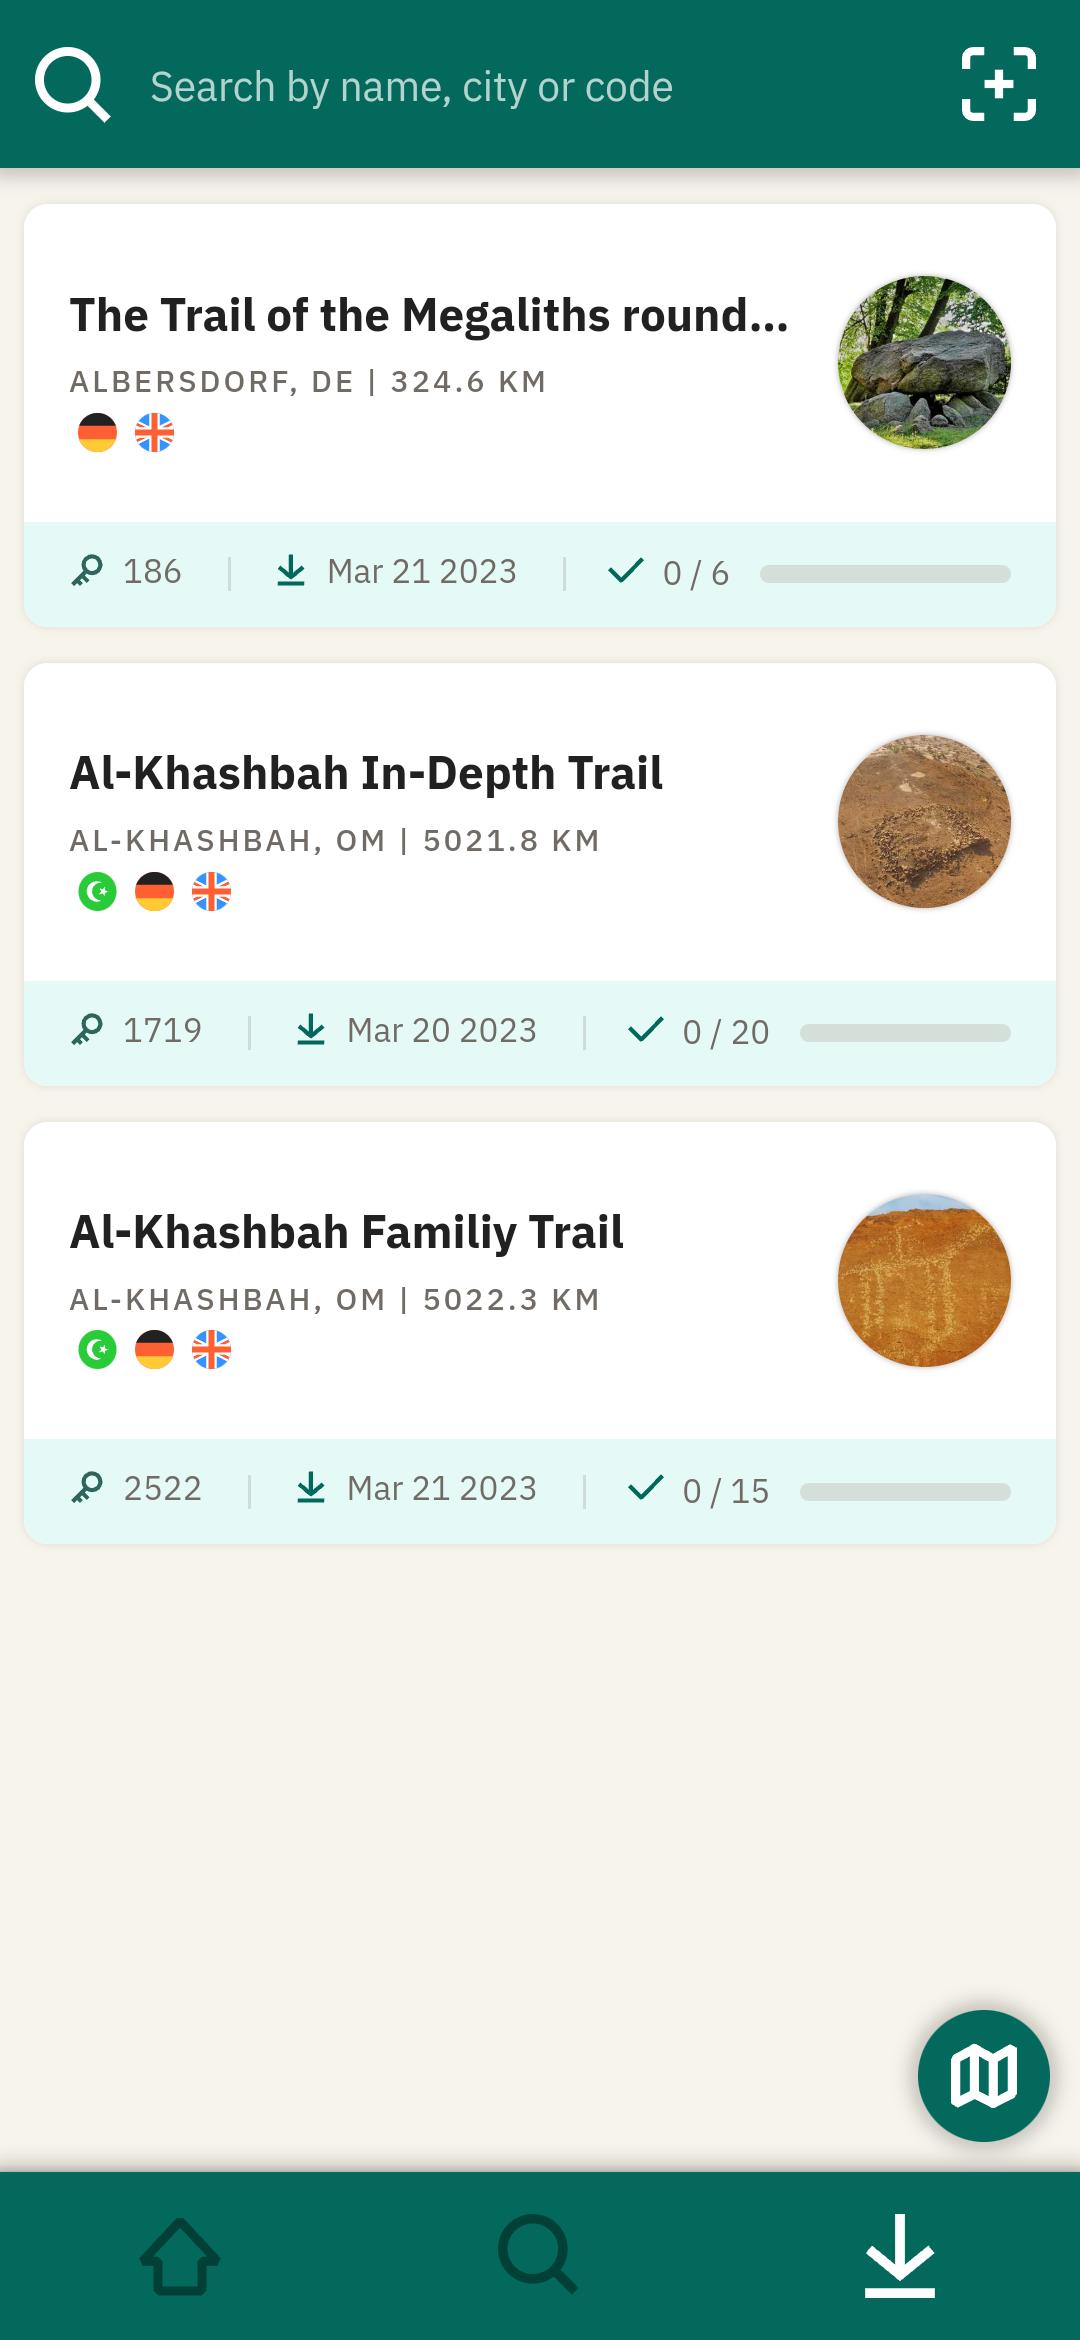
Task: Click the Megaliths dolmen thumbnail image
Action: pos(924,362)
